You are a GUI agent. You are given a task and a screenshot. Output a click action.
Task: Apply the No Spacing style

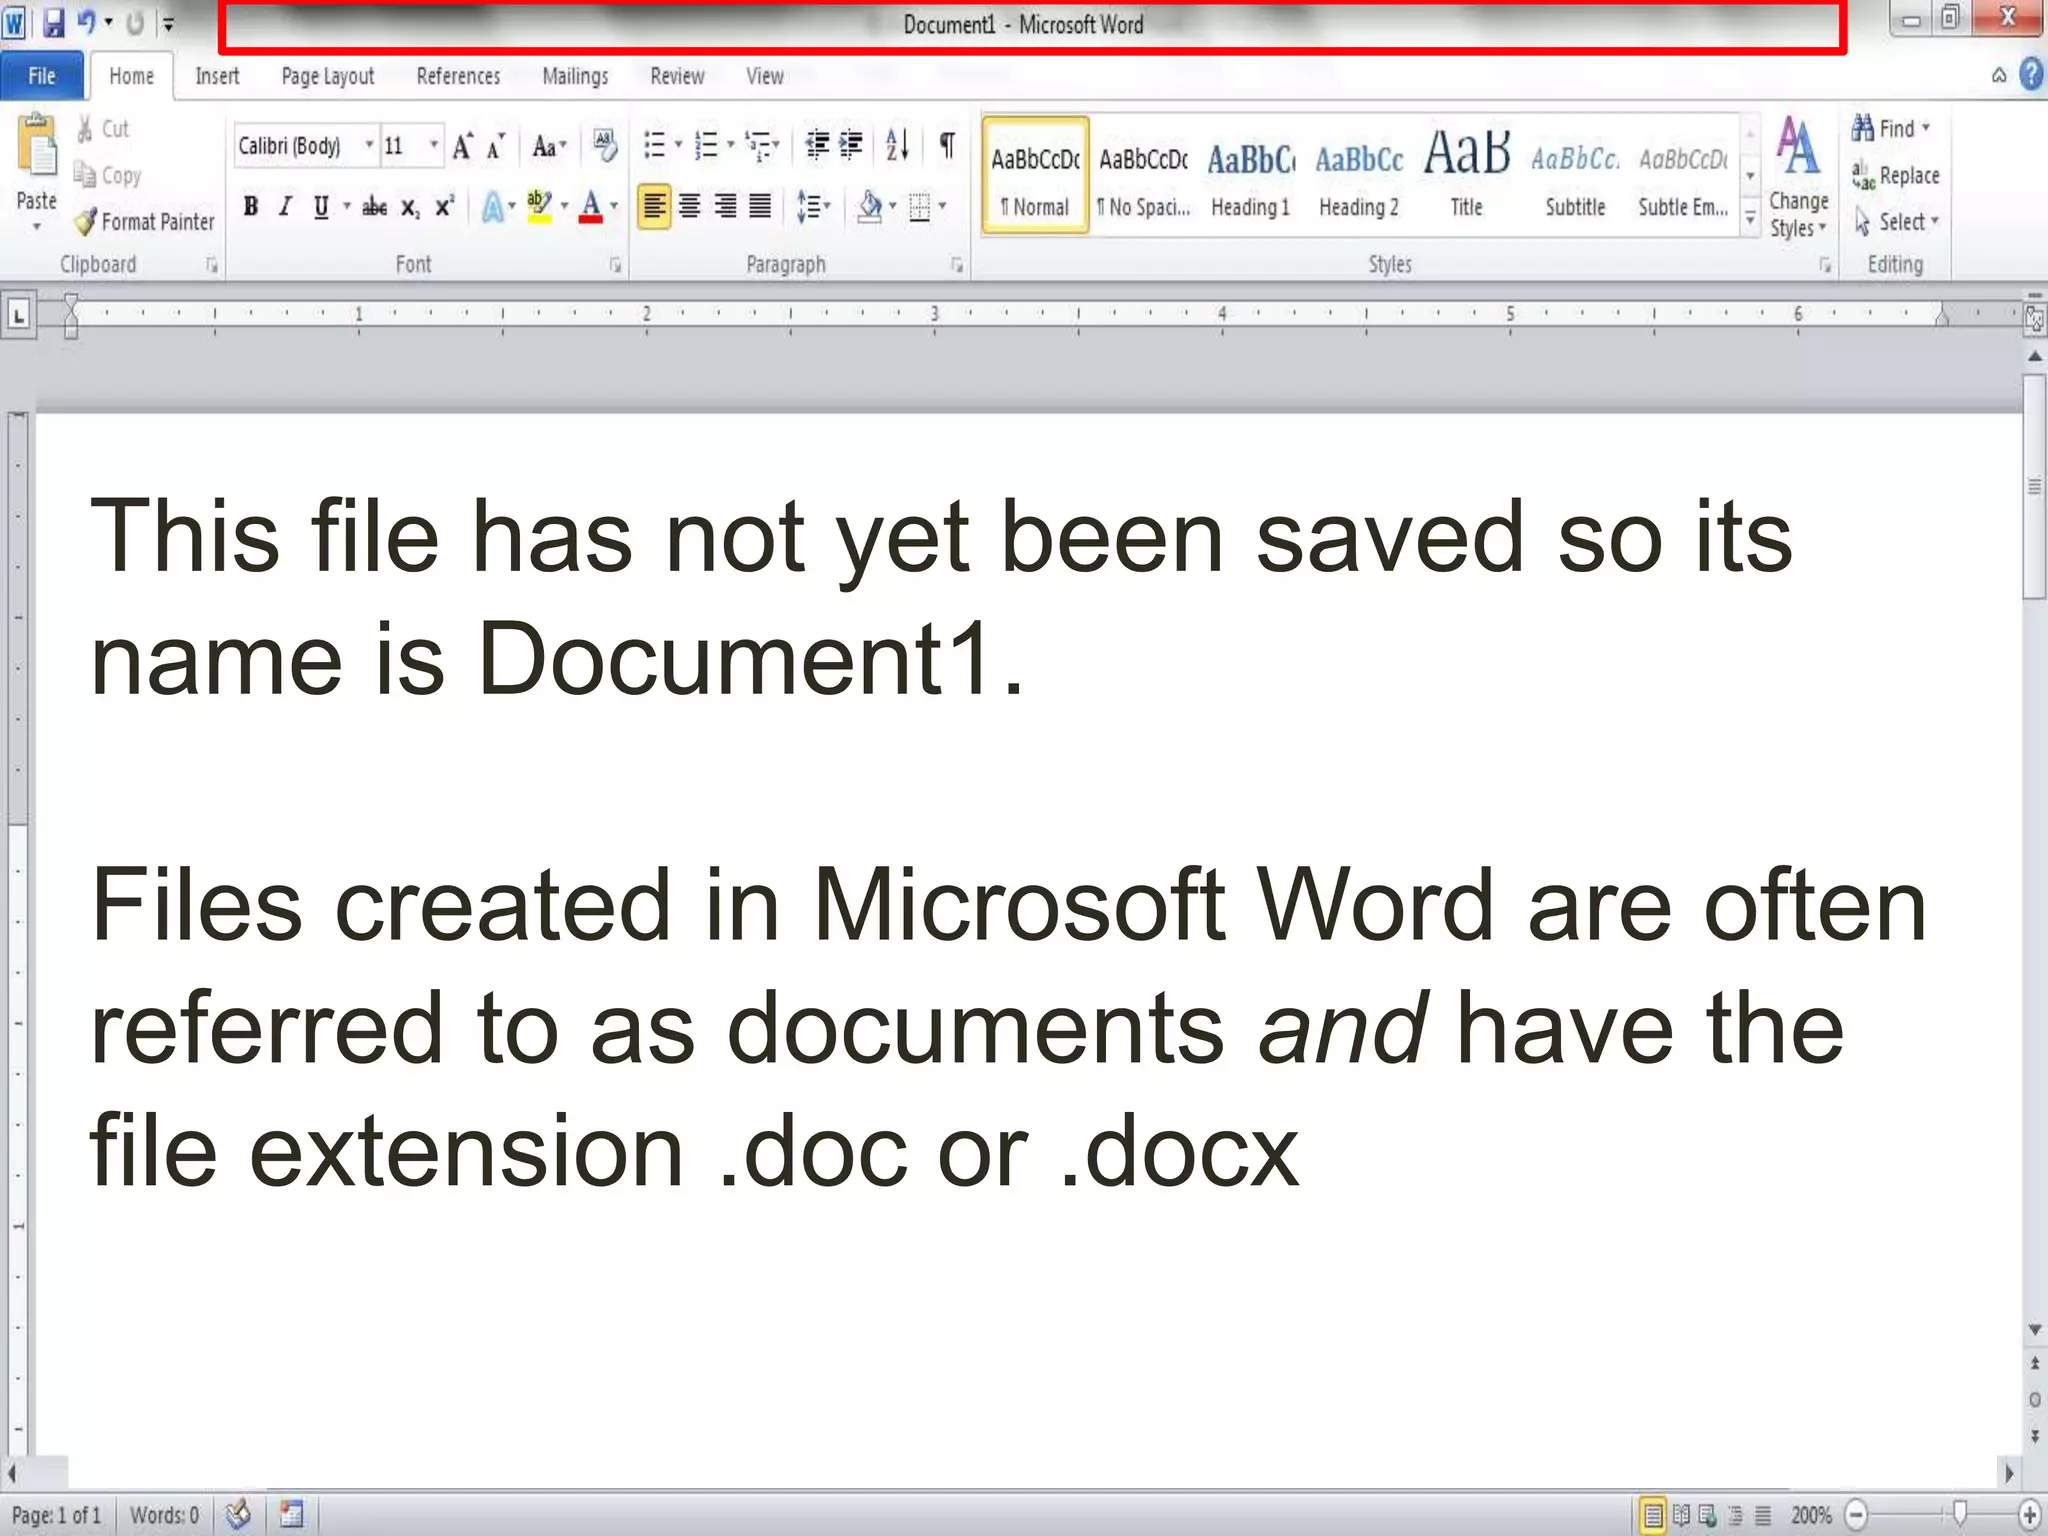1143,177
